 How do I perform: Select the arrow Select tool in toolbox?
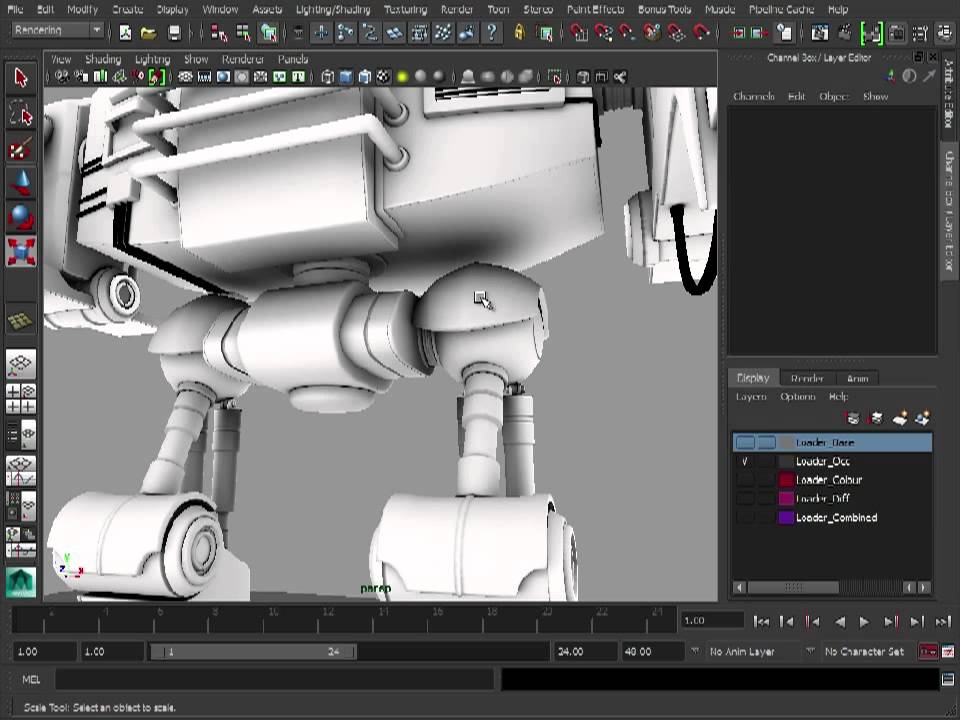21,78
